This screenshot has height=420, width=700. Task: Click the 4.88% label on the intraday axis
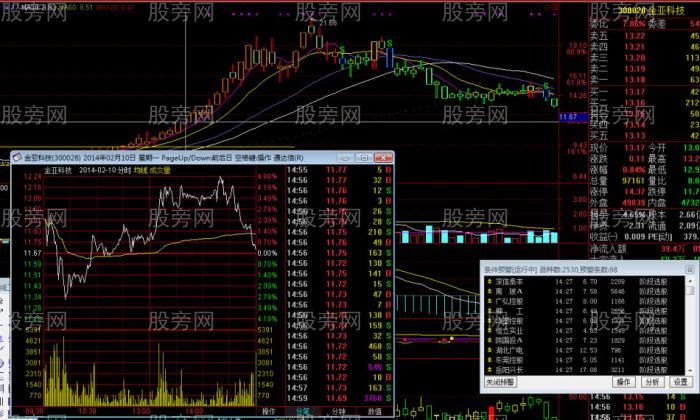point(267,176)
